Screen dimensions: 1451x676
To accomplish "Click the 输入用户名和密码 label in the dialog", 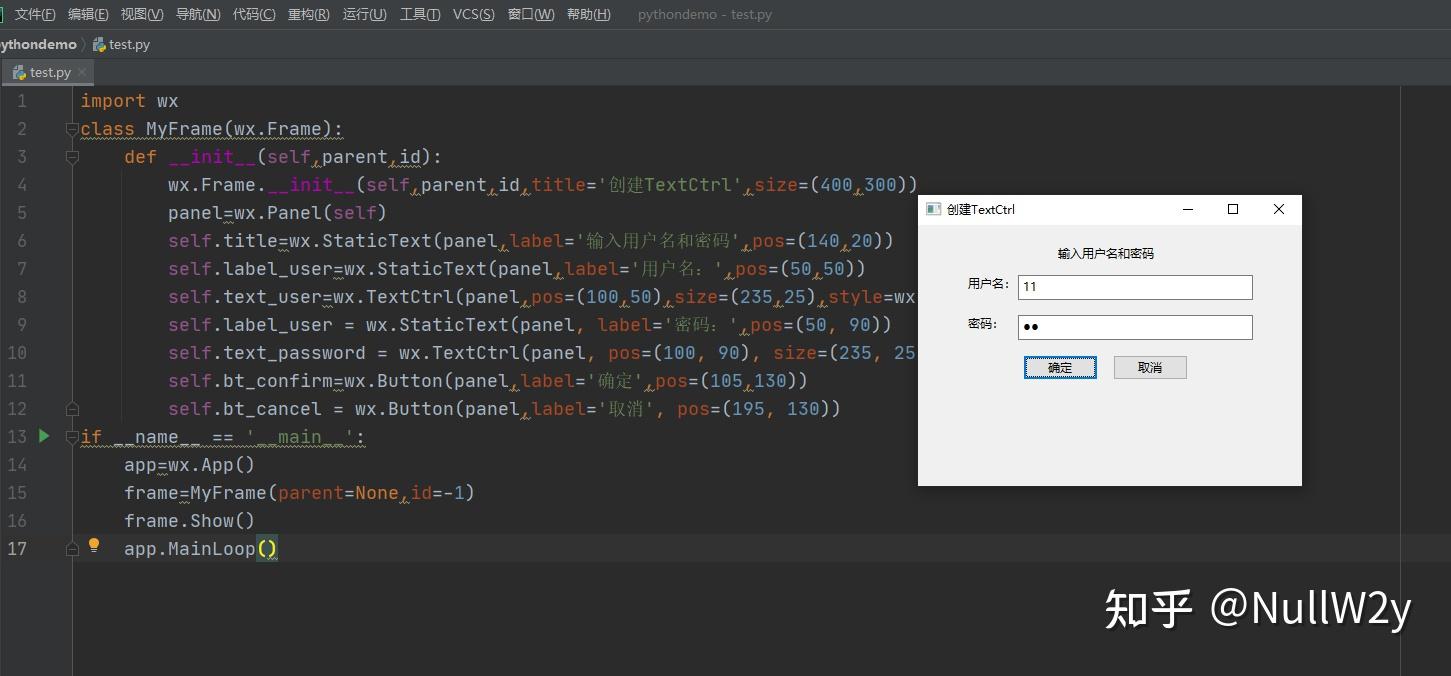I will click(x=1106, y=254).
